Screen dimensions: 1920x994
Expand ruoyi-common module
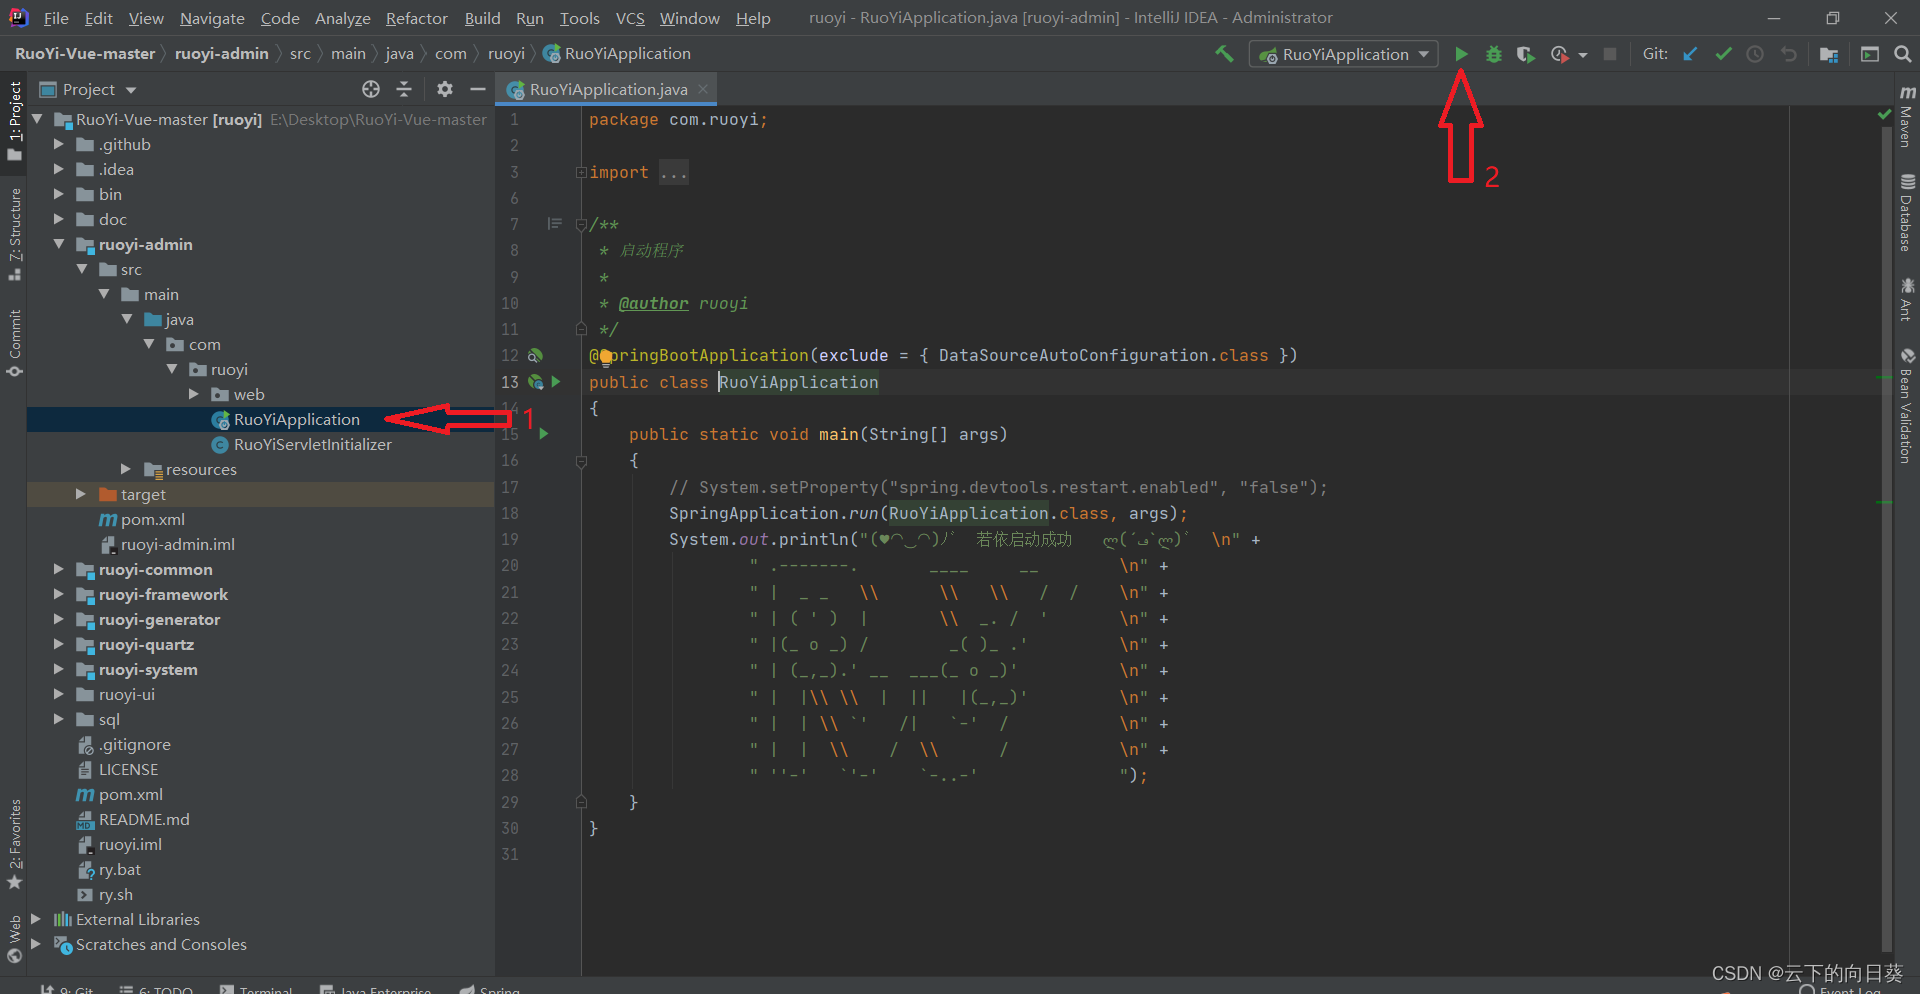58,569
